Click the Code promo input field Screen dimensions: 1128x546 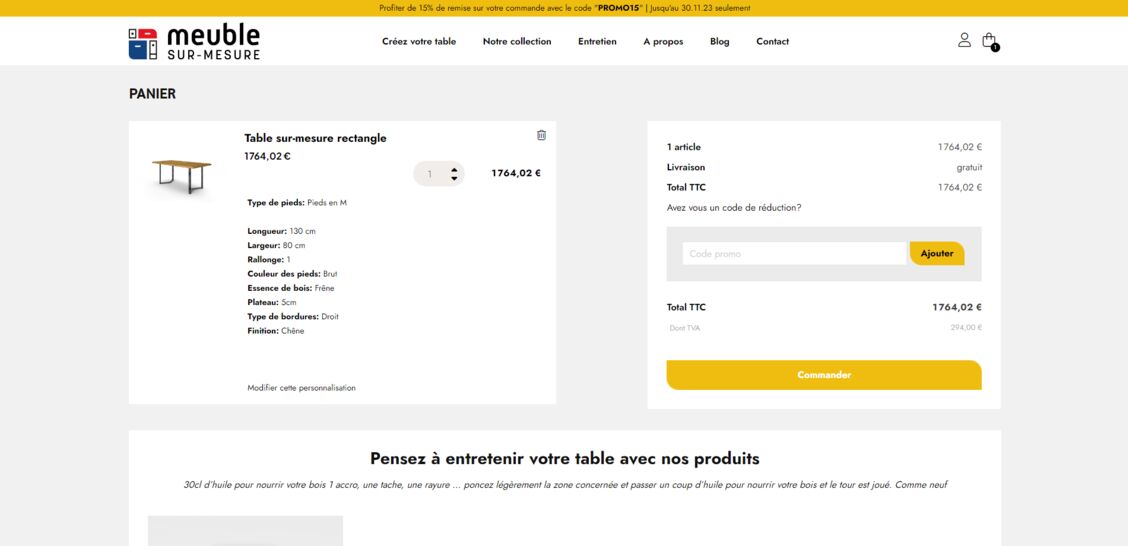pyautogui.click(x=794, y=254)
